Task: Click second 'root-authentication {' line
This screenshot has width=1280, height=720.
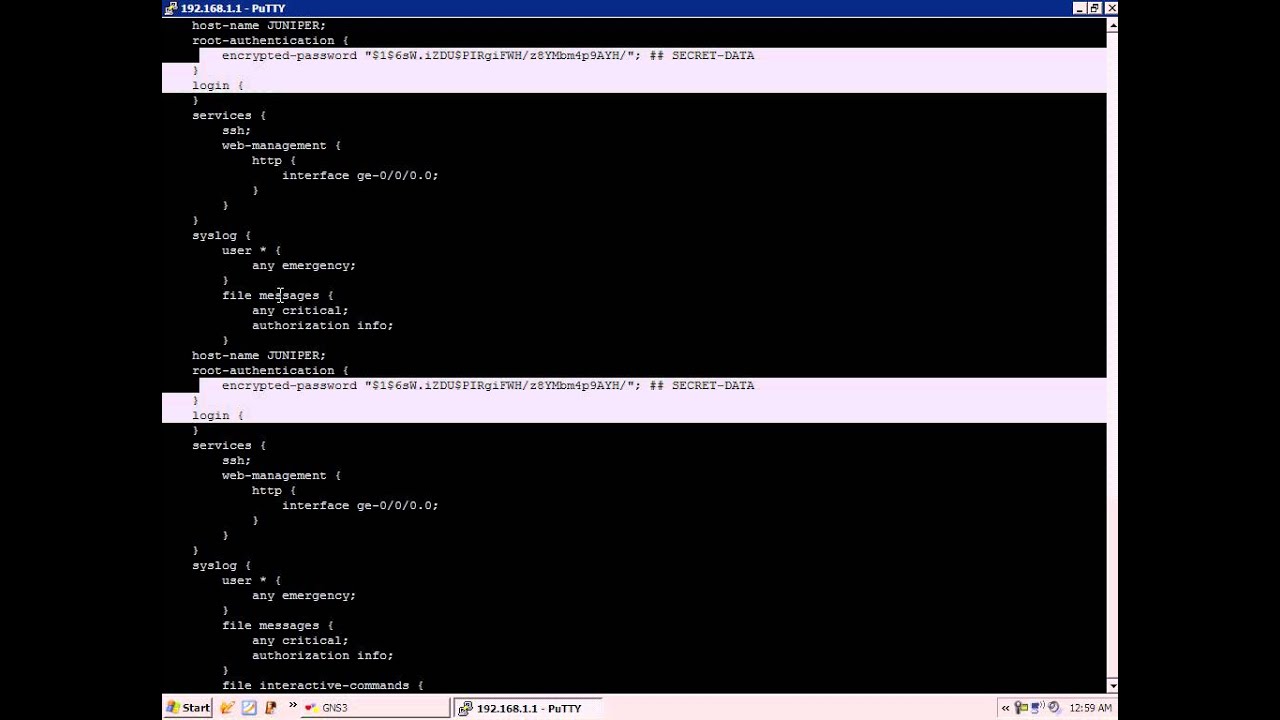Action: 270,371
